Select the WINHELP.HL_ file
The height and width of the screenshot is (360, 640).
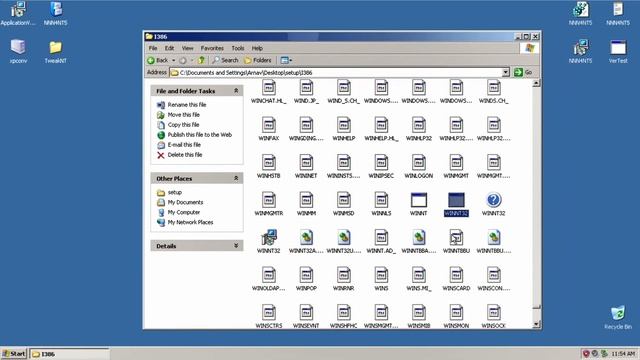381,125
